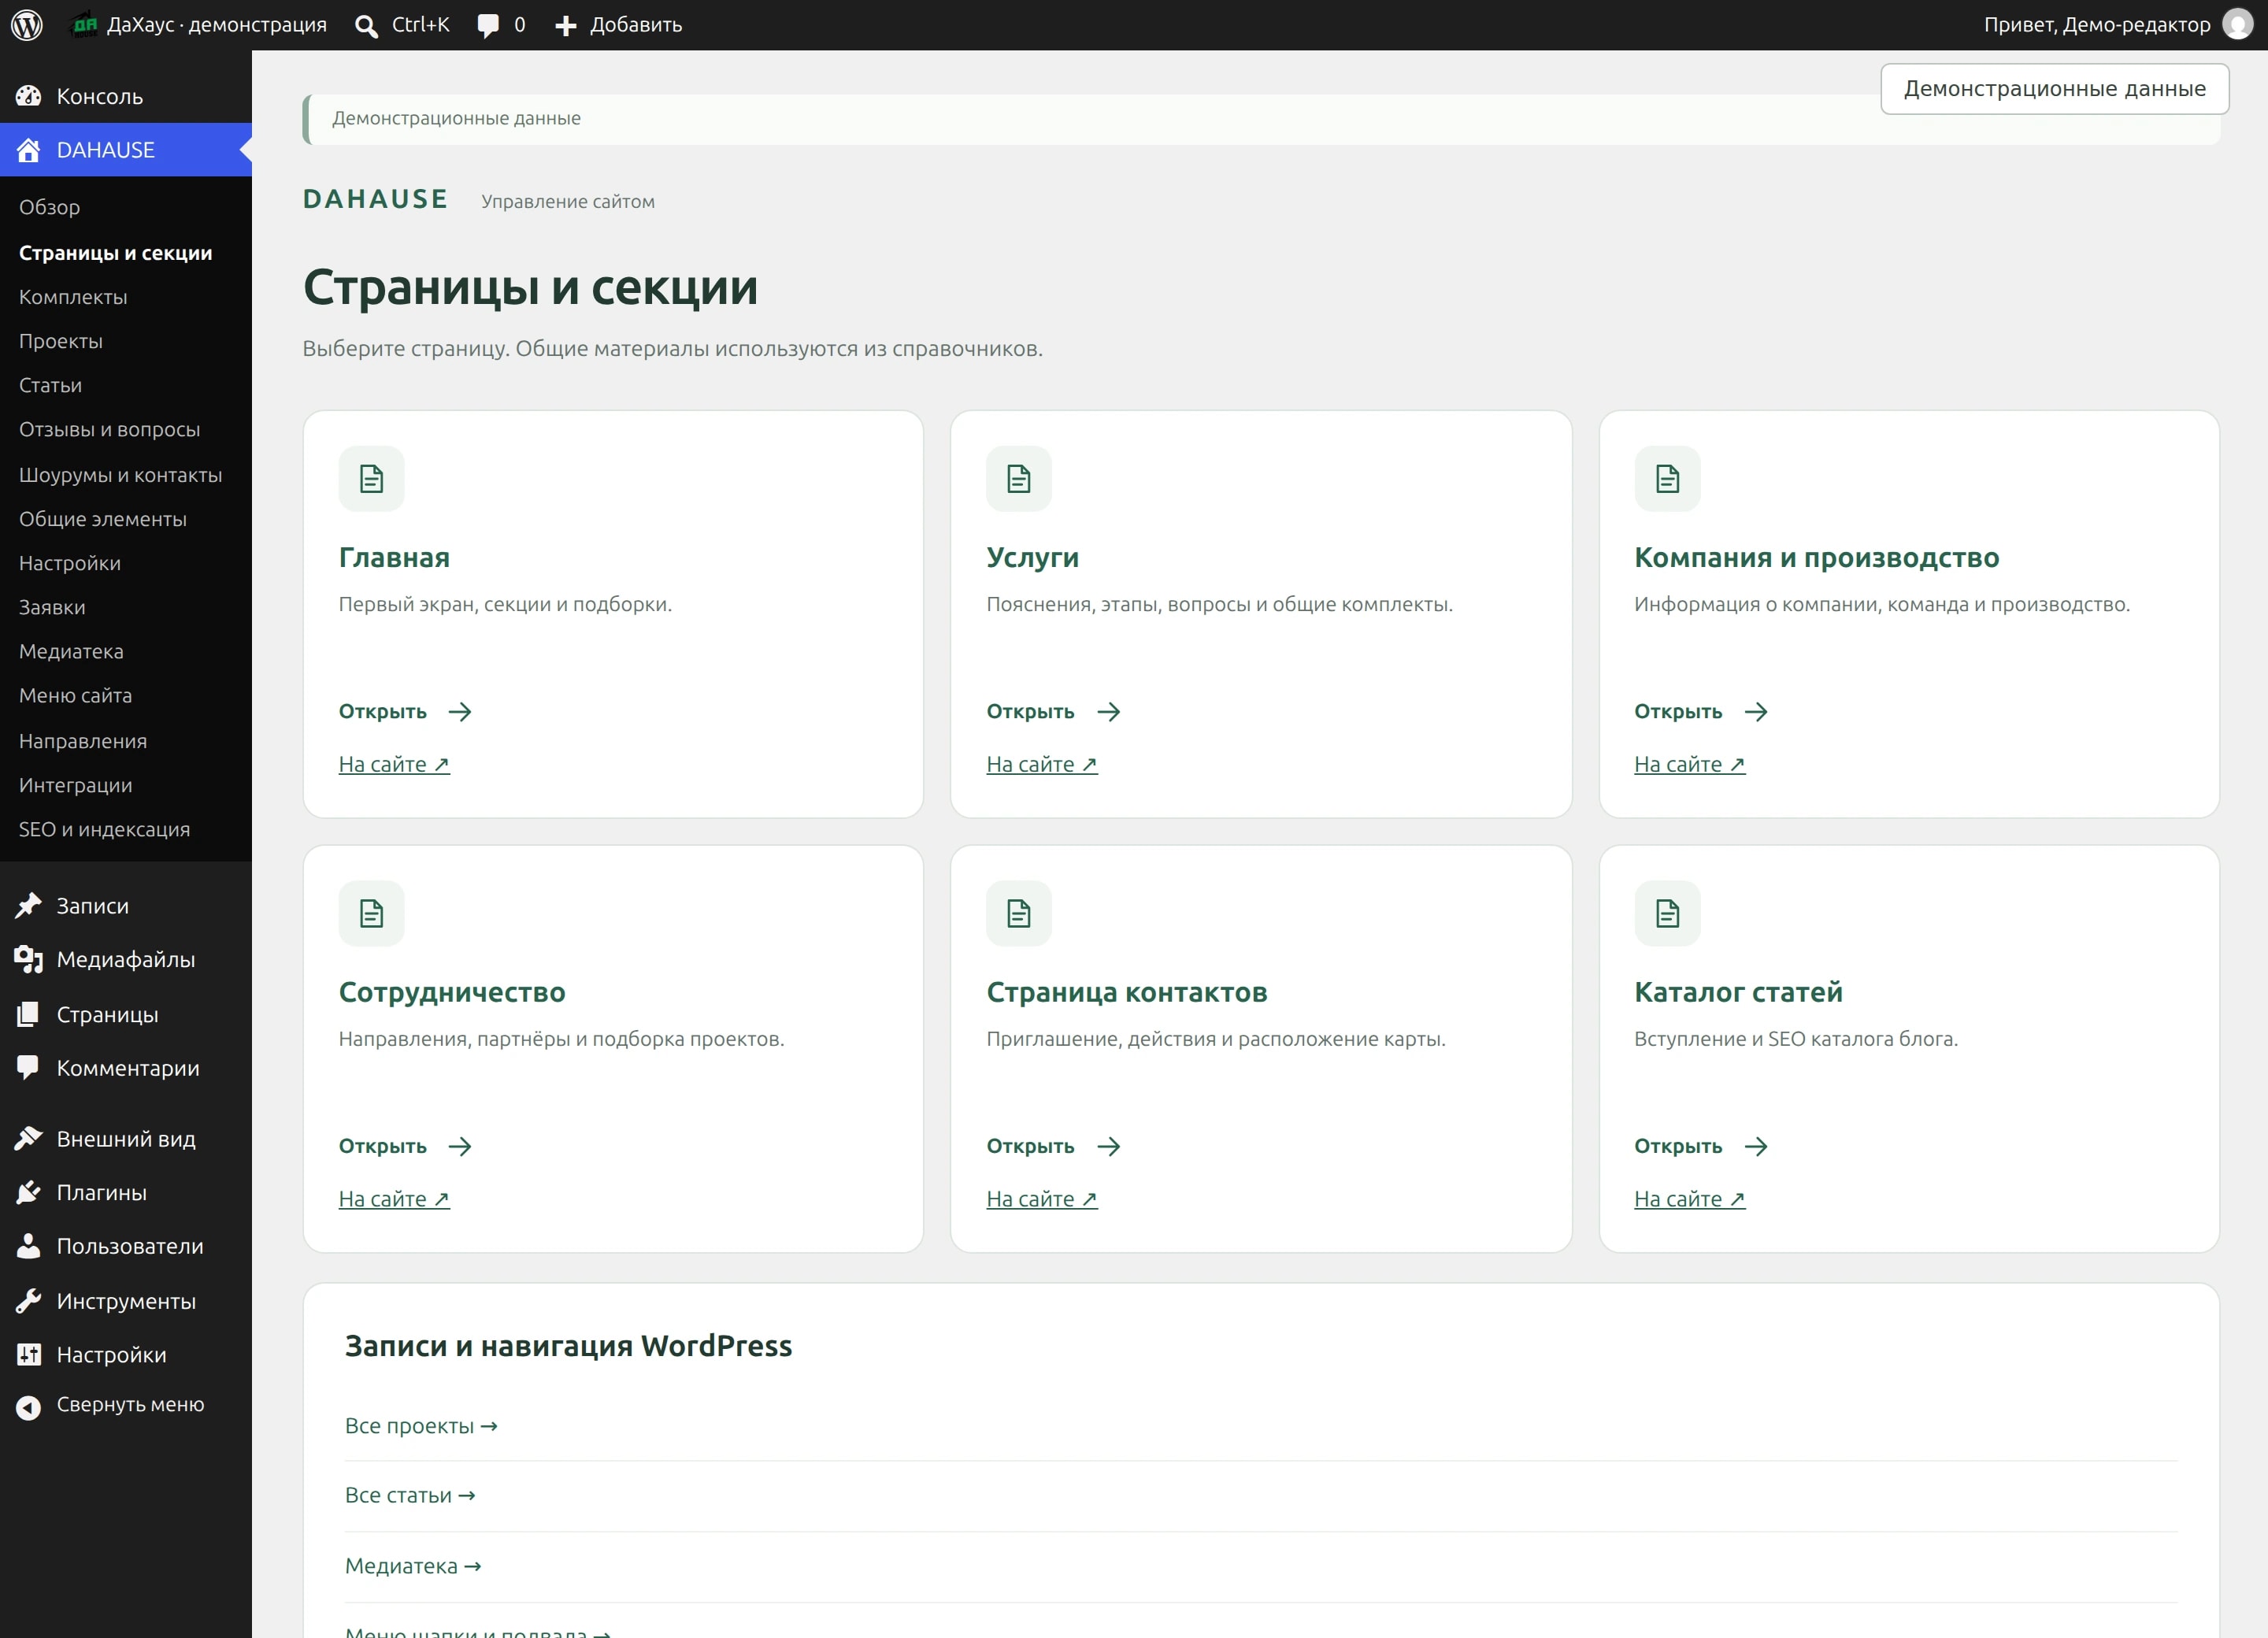This screenshot has height=1638, width=2268.
Task: Click the Настройки item with sliders icon
Action: coord(111,1355)
